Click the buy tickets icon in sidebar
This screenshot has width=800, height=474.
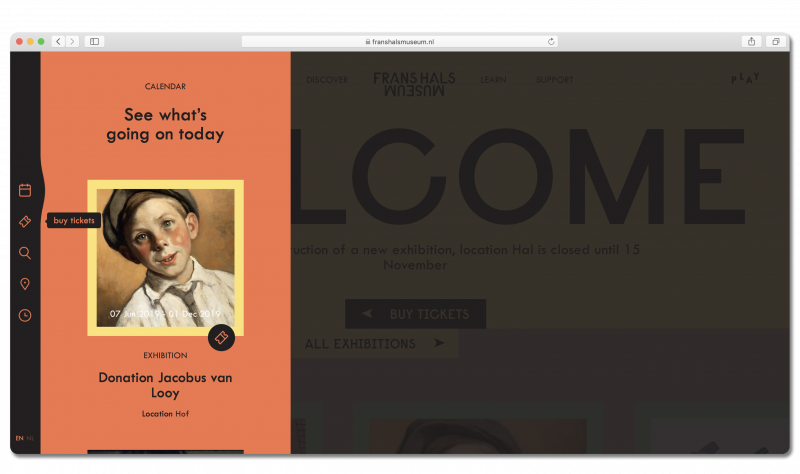(x=25, y=221)
